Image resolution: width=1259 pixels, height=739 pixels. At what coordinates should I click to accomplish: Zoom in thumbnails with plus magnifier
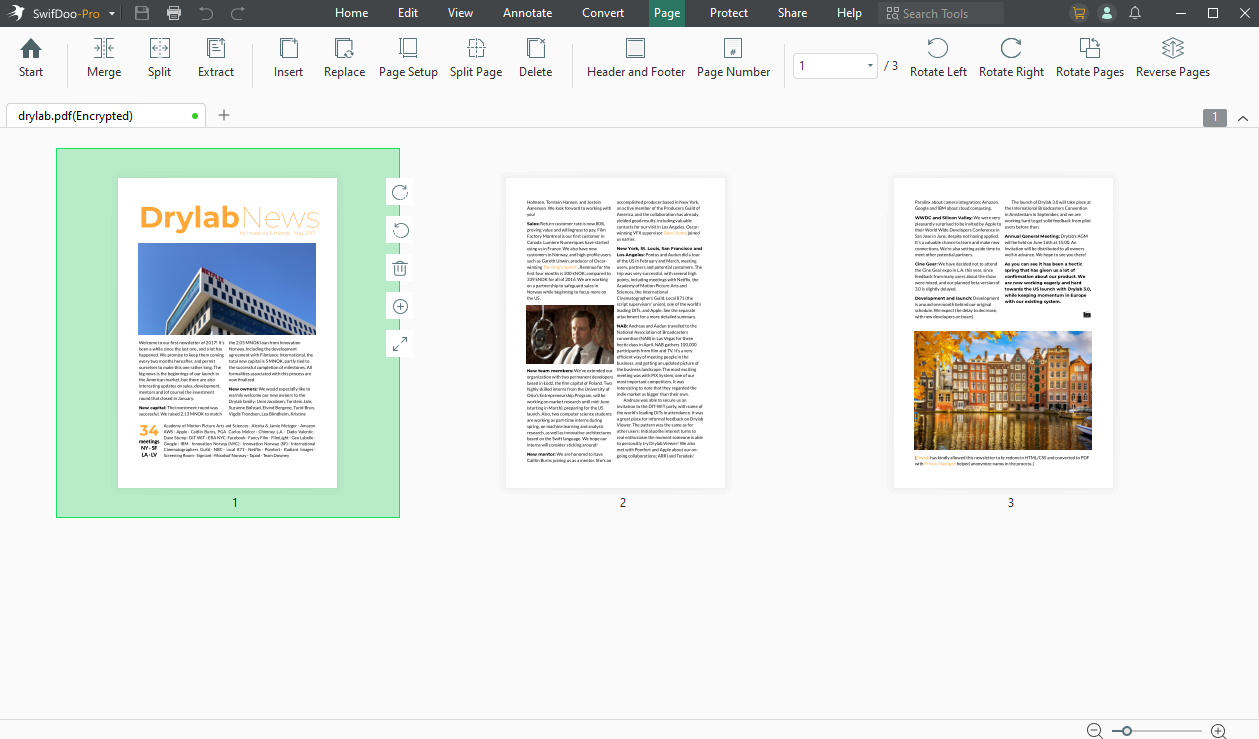pyautogui.click(x=1218, y=731)
